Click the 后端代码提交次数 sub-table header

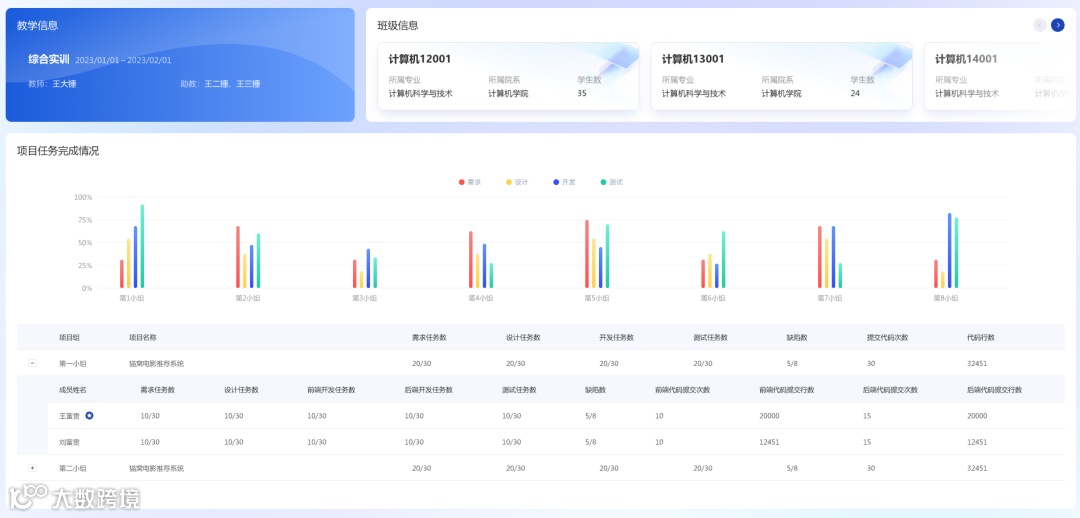tap(891, 390)
